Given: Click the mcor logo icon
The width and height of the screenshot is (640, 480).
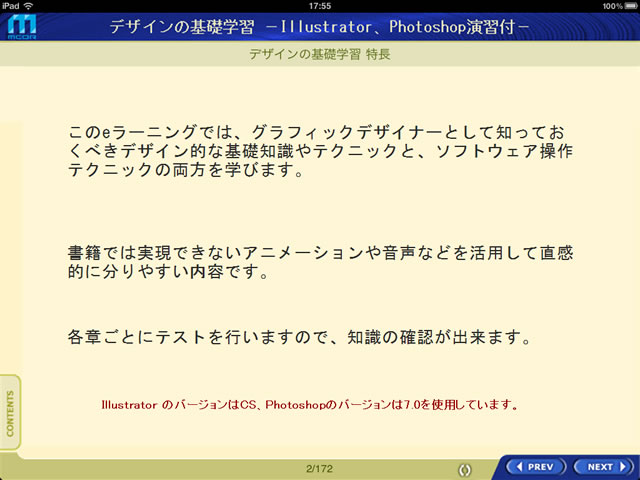Looking at the screenshot, I should pos(22,27).
